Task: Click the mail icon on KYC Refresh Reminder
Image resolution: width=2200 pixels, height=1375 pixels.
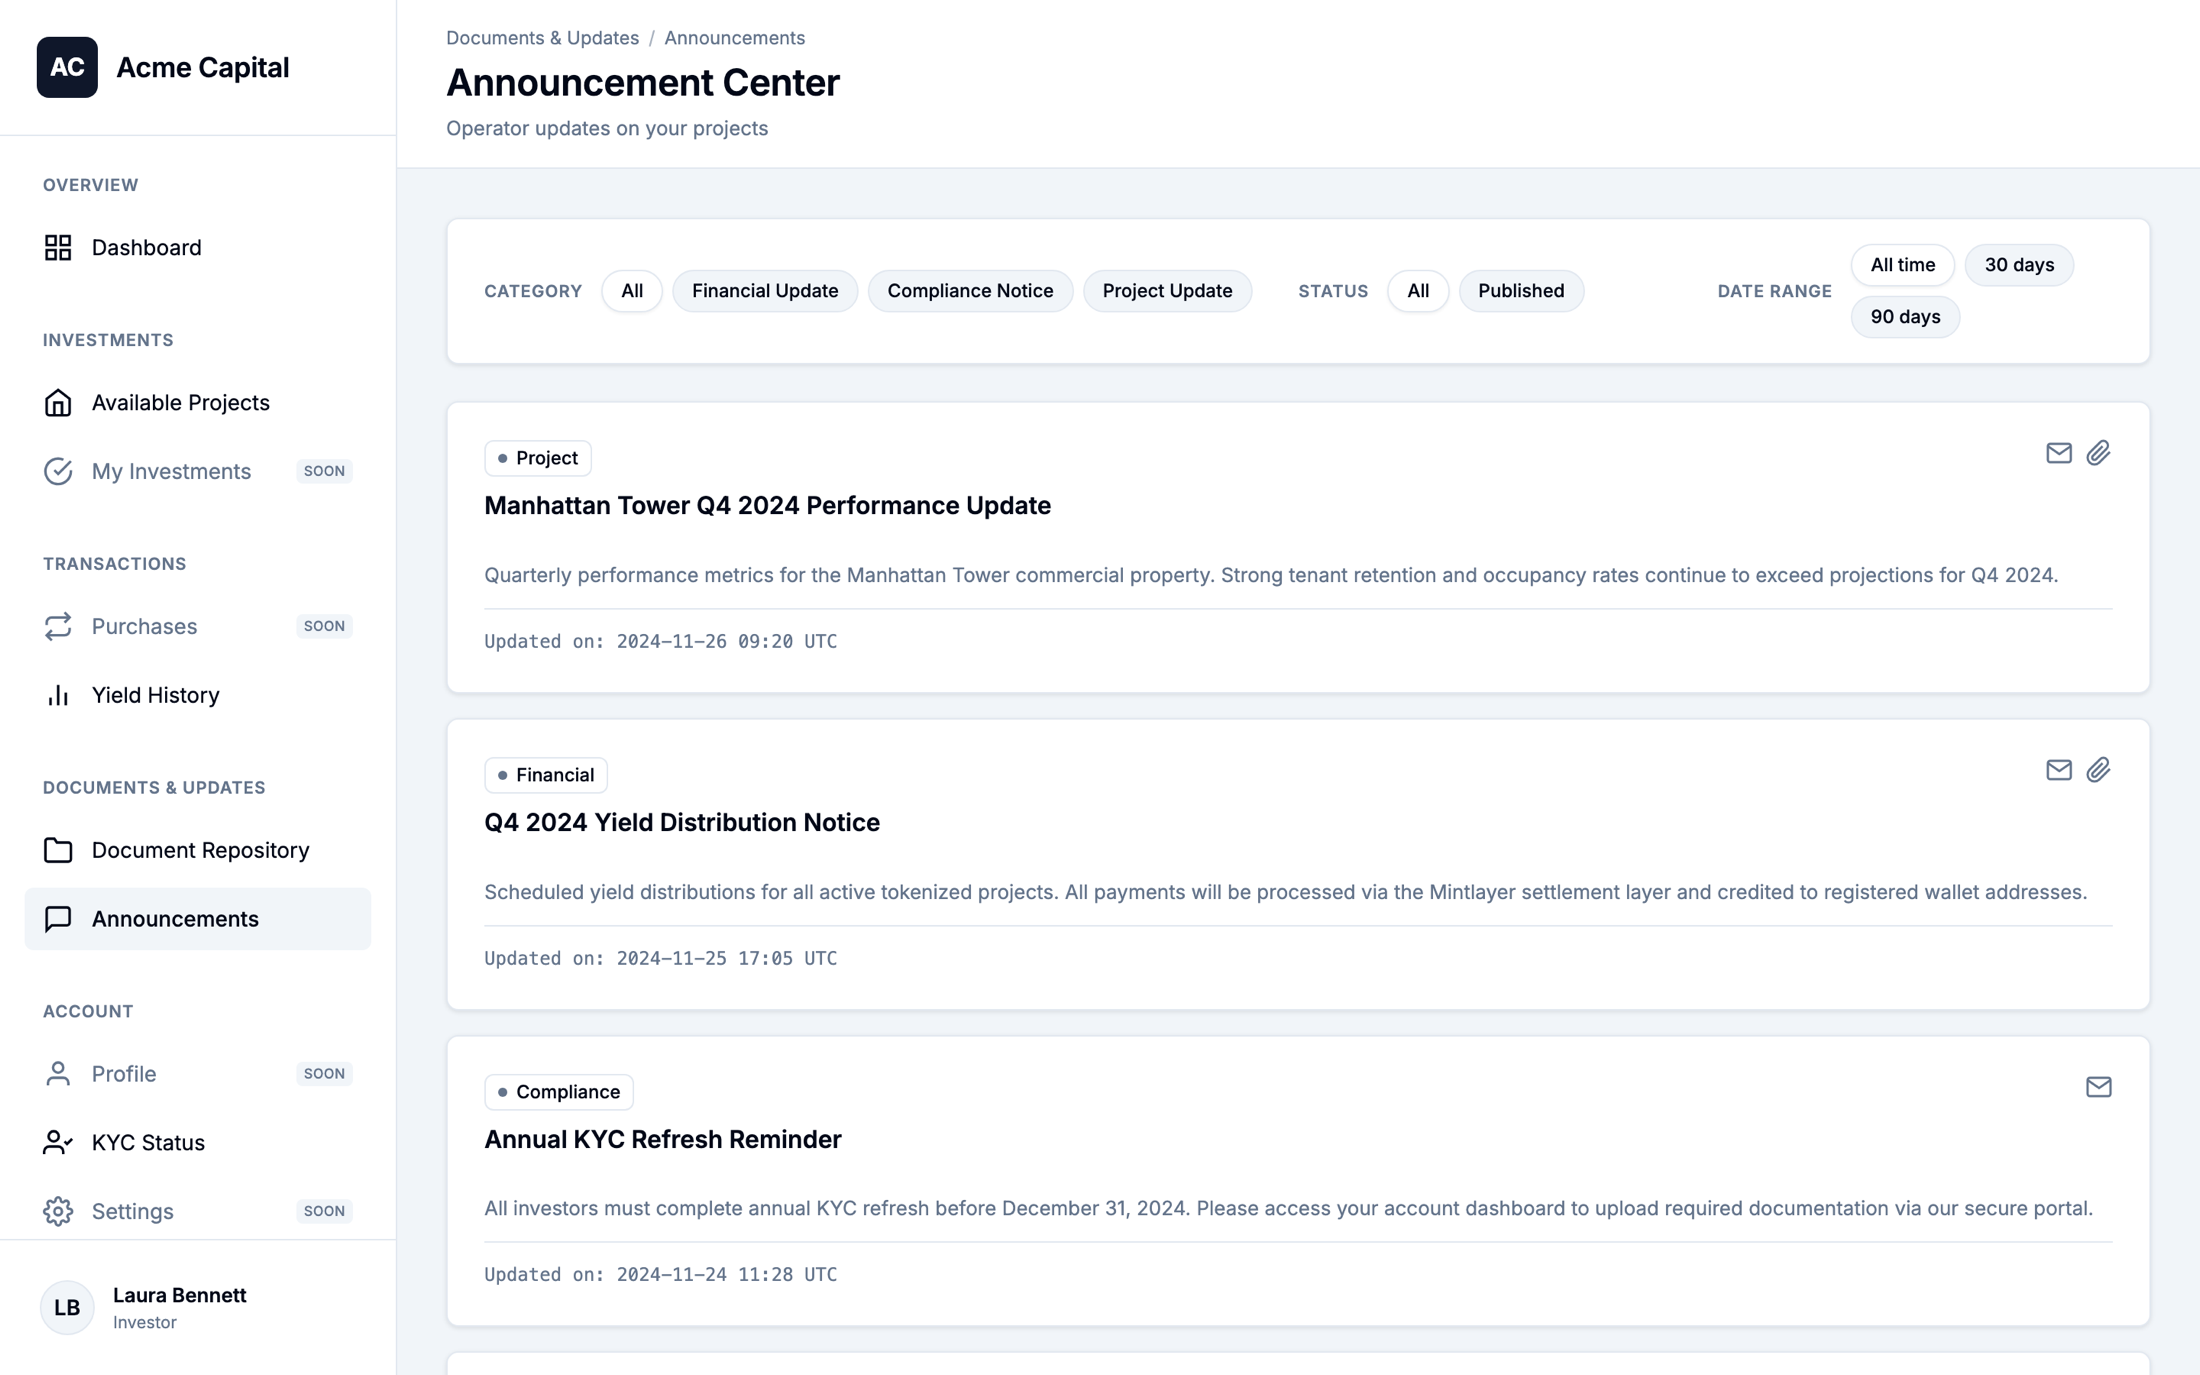Action: [2099, 1087]
